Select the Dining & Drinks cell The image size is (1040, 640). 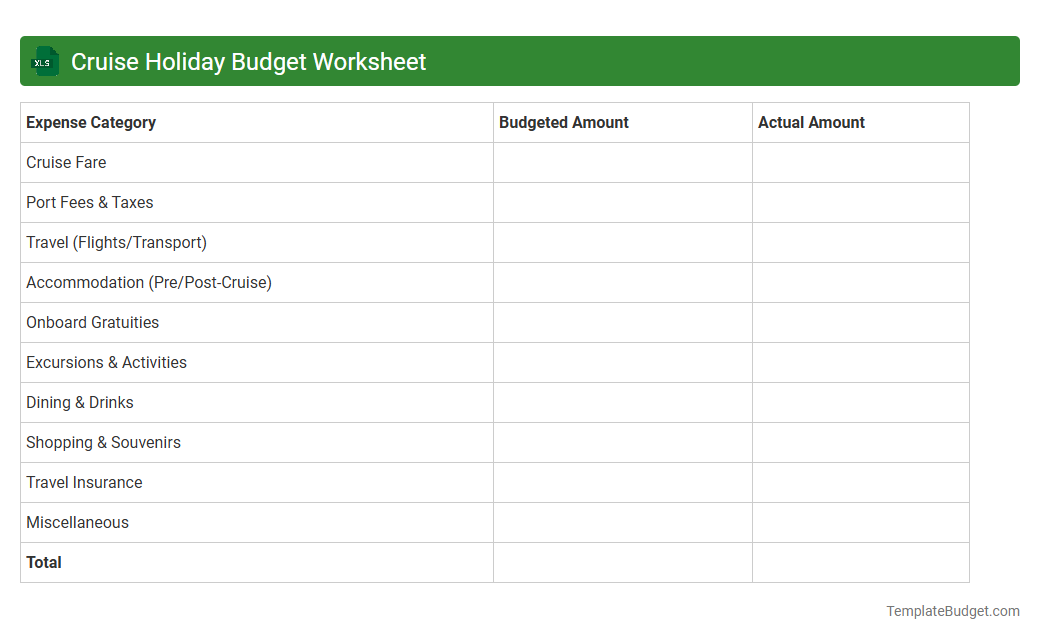coord(80,402)
